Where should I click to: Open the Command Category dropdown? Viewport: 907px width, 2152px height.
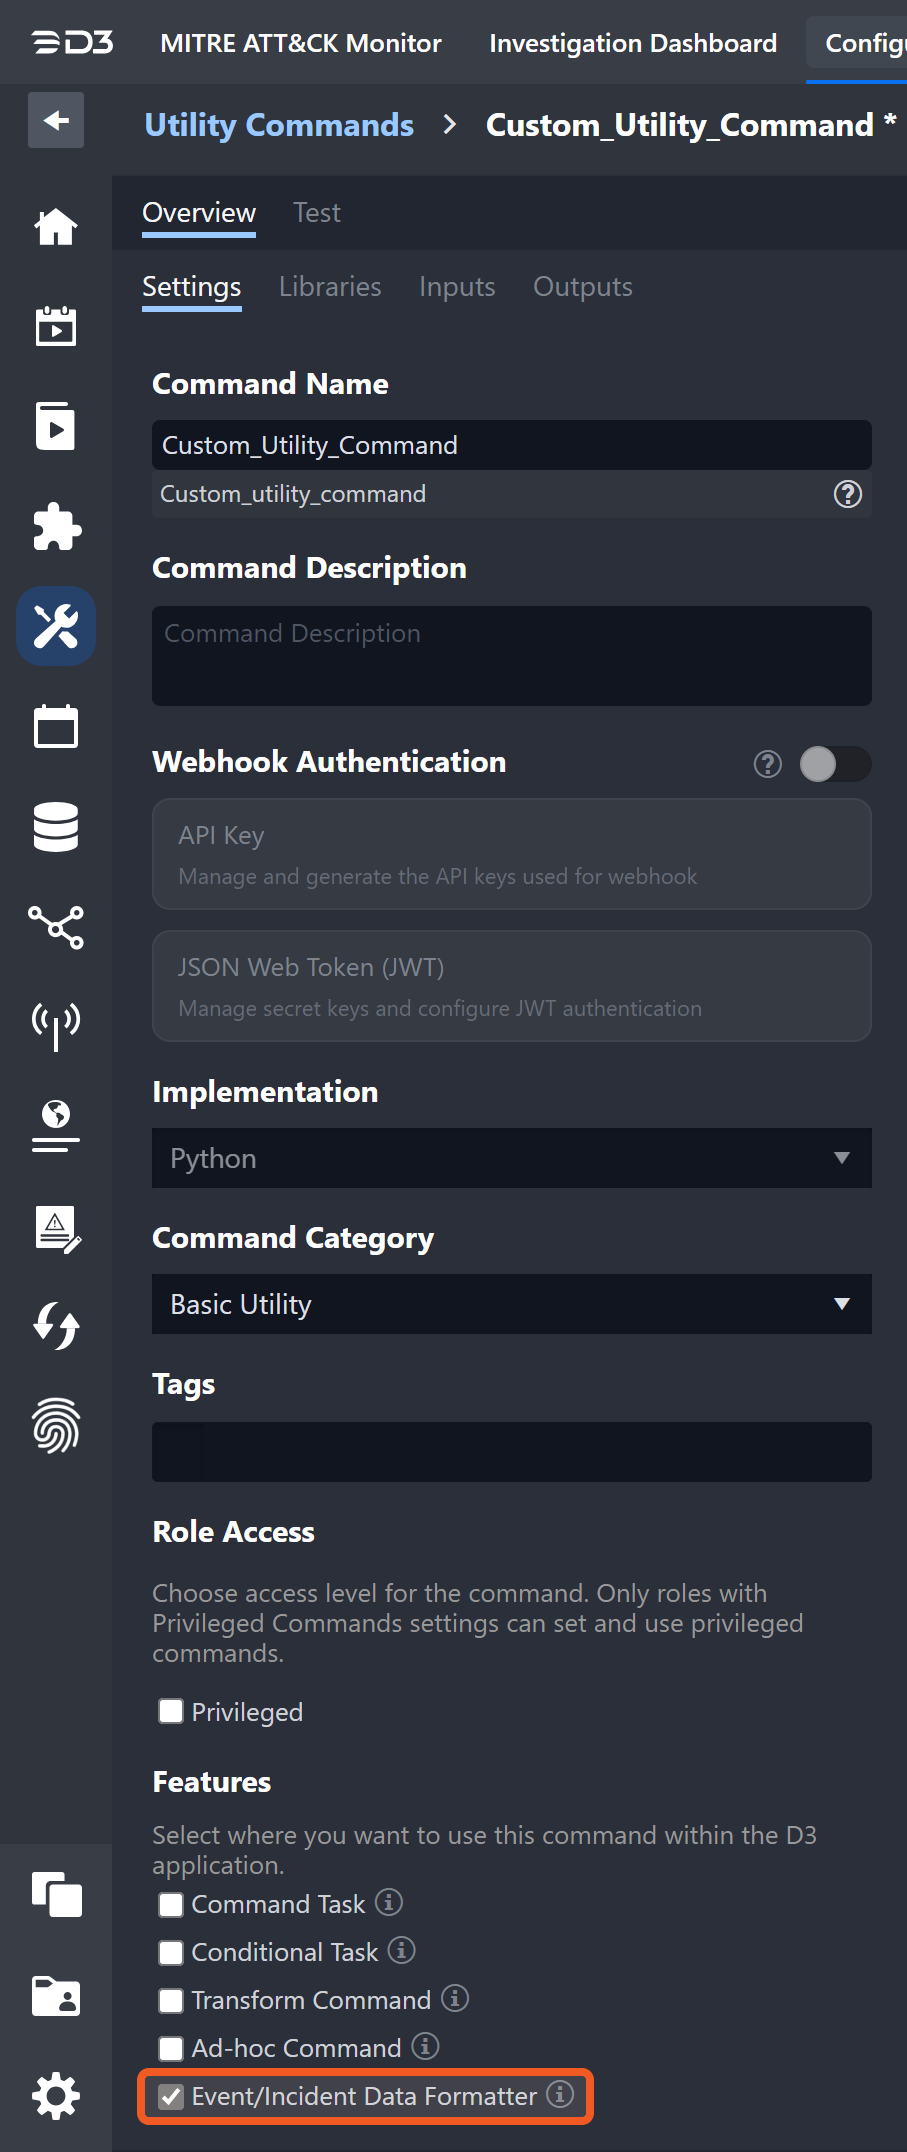pyautogui.click(x=511, y=1304)
